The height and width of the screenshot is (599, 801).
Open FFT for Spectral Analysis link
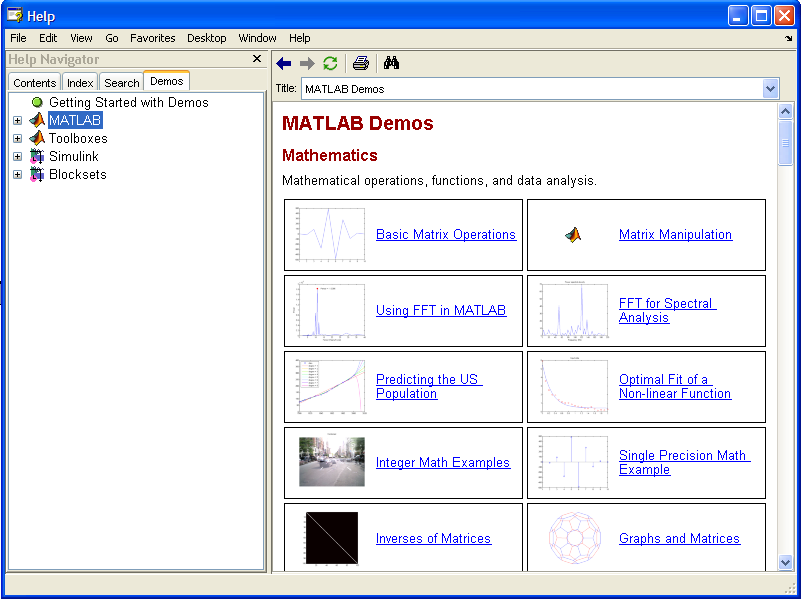click(x=667, y=310)
